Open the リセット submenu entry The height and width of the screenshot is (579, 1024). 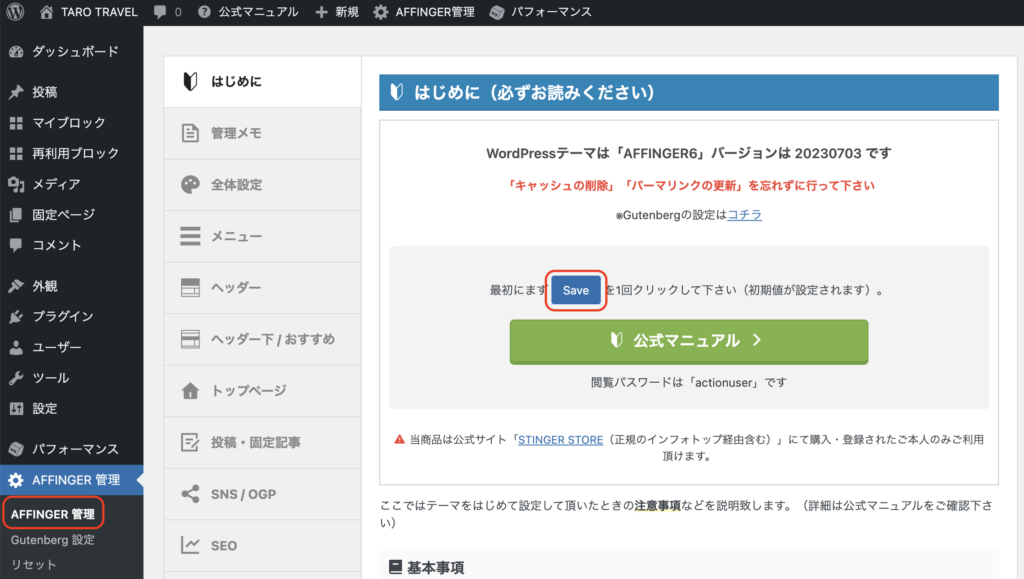click(x=34, y=565)
